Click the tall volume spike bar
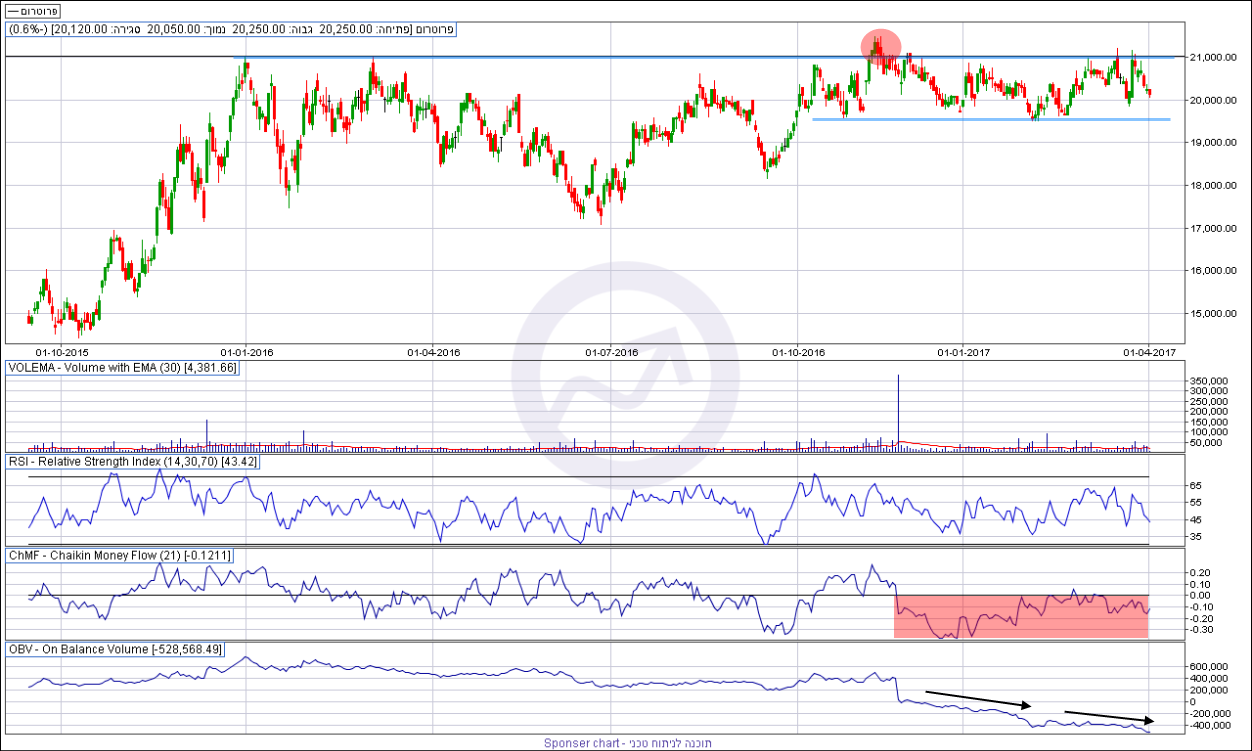Screen dimensions: 1252x751 (x=898, y=410)
